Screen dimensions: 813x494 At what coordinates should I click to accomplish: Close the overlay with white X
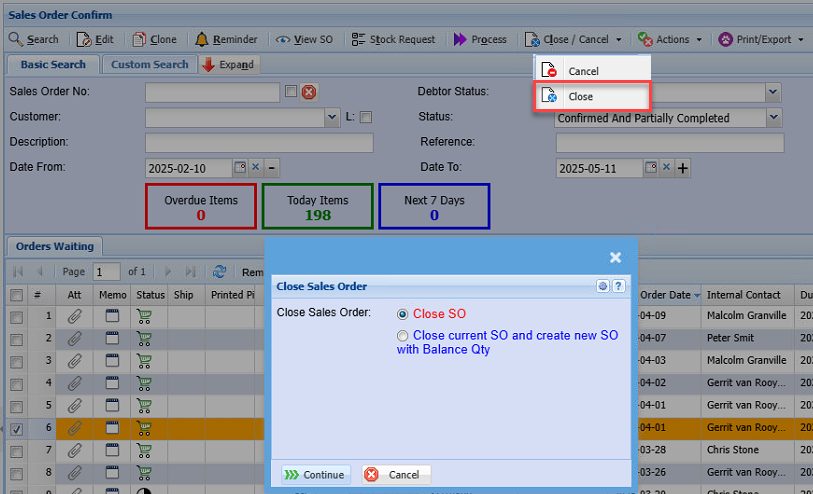point(615,258)
